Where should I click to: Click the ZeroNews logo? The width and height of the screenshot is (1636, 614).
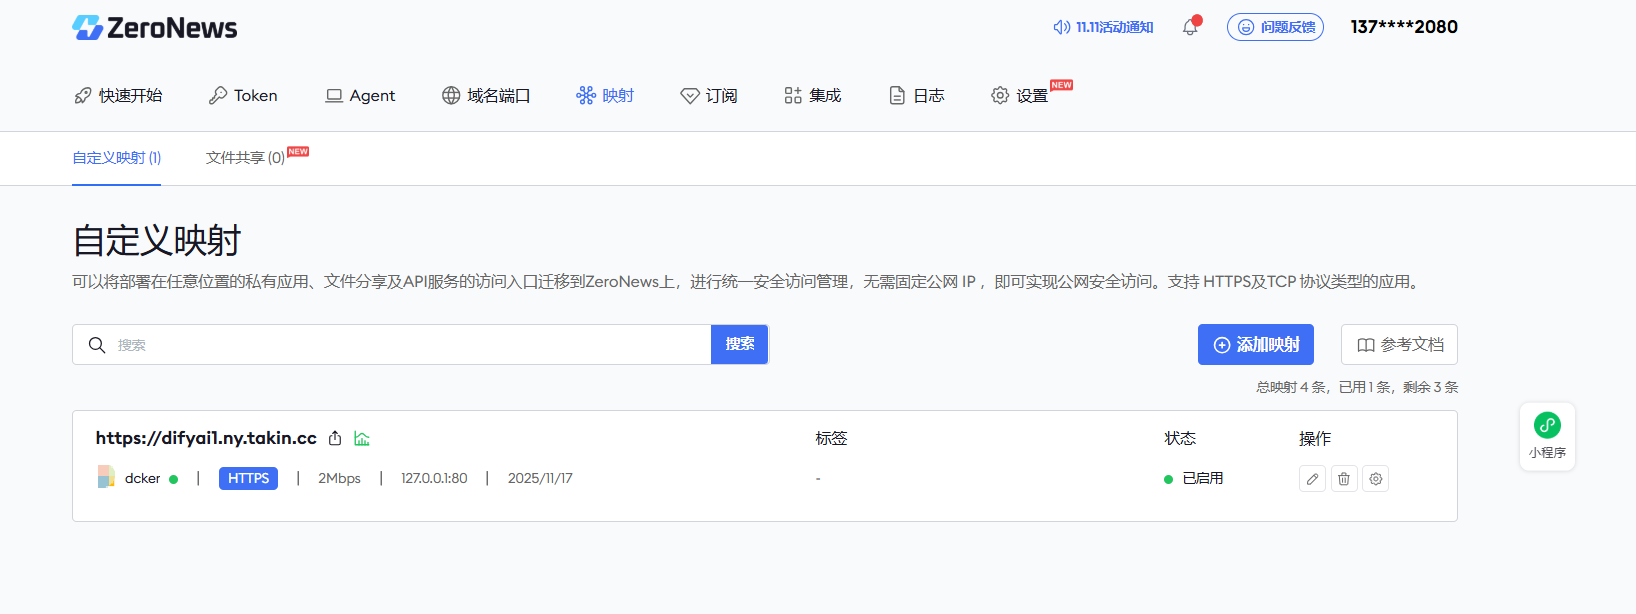(x=155, y=28)
